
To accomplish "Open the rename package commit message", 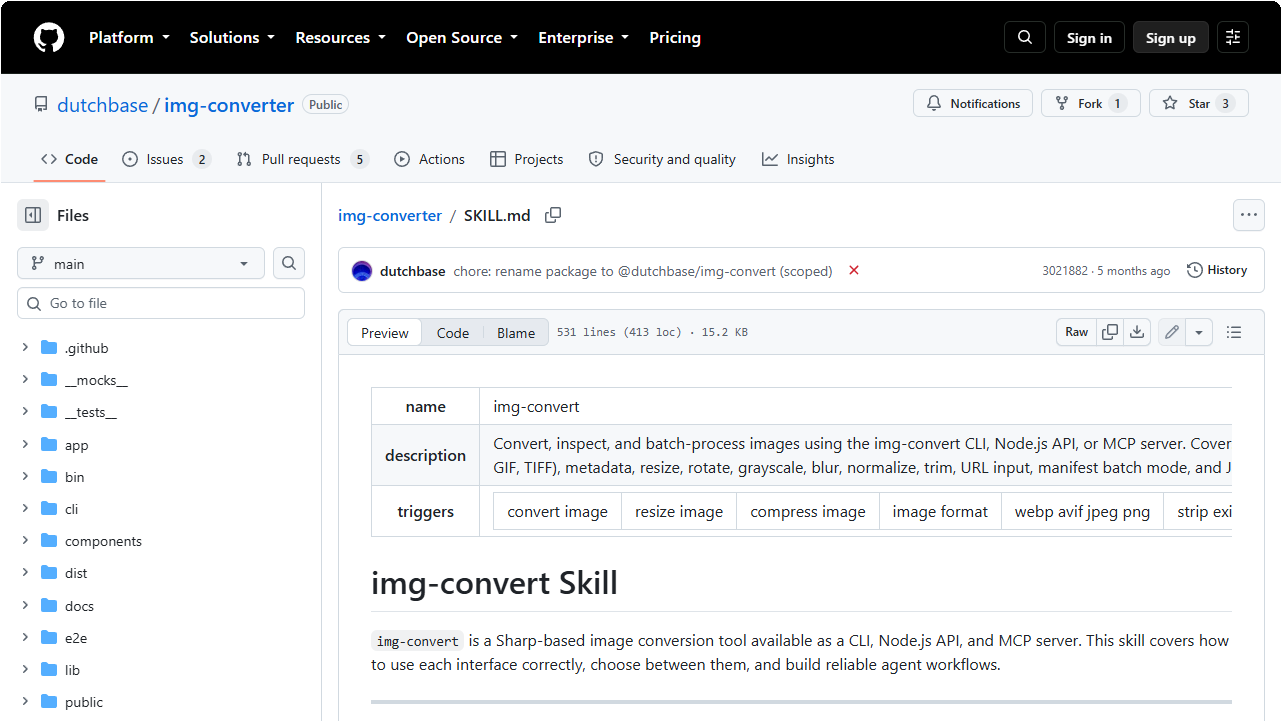I will point(643,271).
